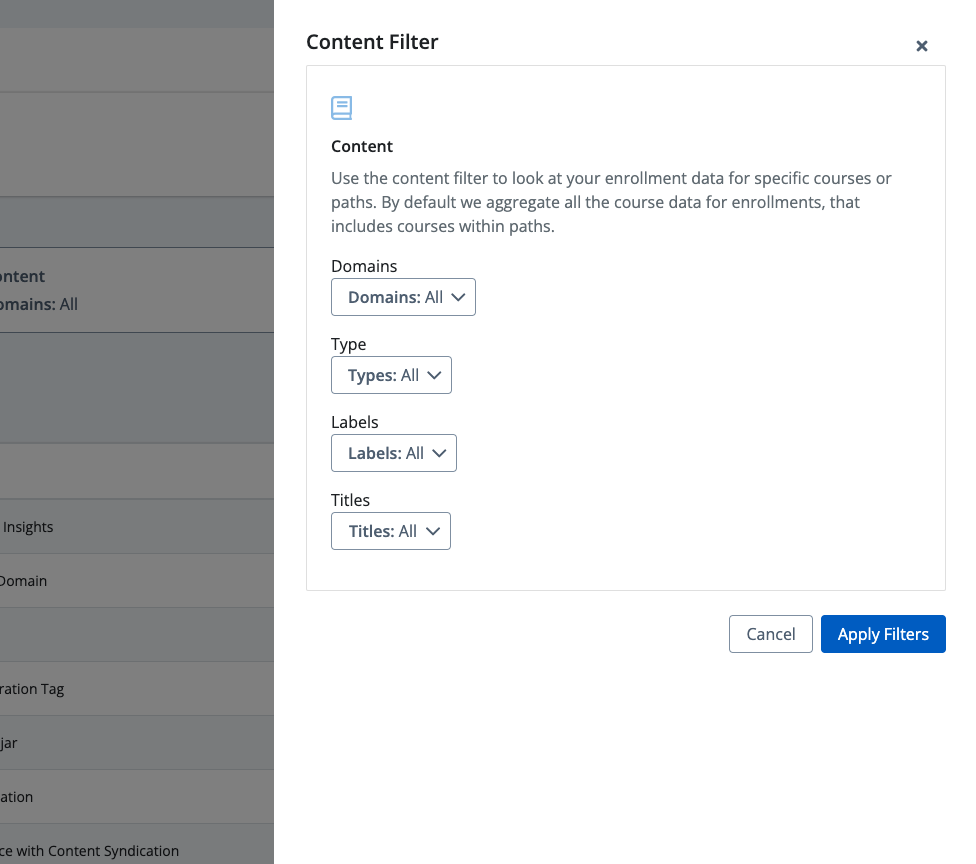976x864 pixels.
Task: Select the Domain row in background list
Action: tap(137, 581)
